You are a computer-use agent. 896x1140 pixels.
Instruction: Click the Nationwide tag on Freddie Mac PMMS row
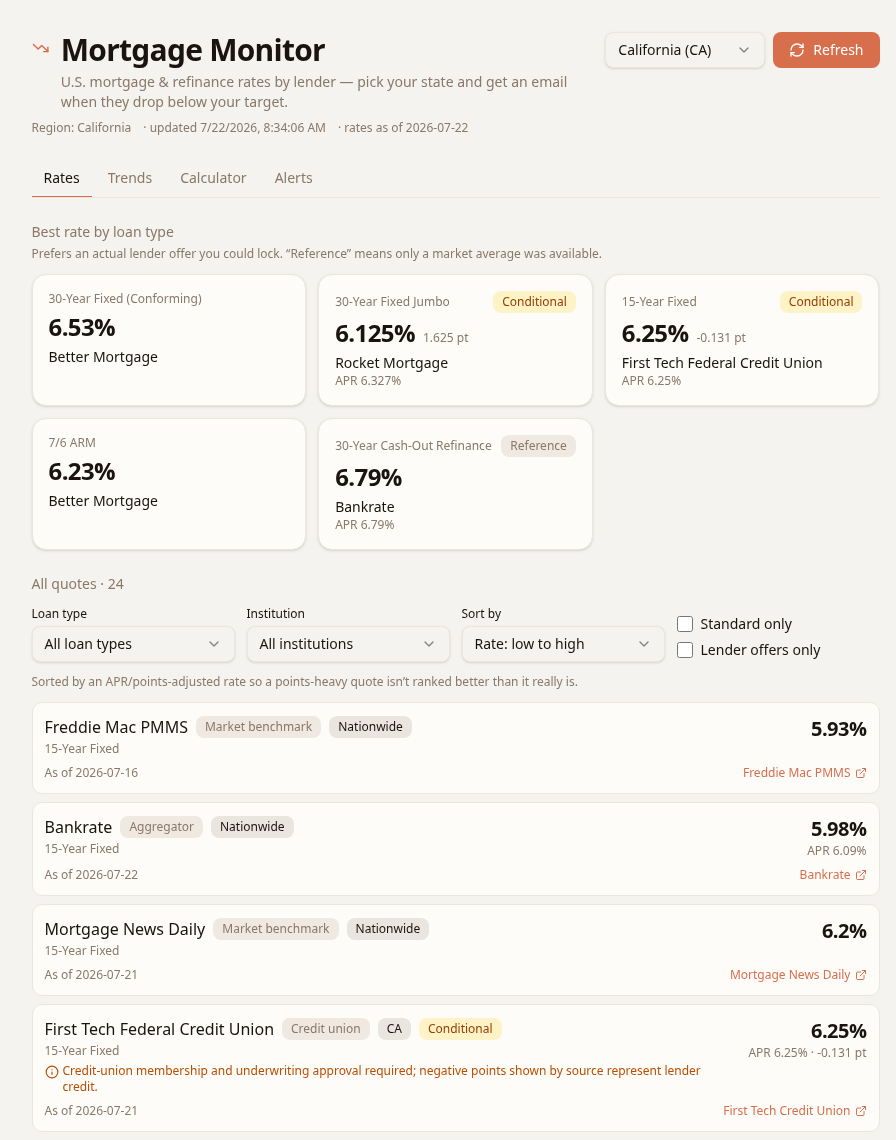click(x=370, y=727)
